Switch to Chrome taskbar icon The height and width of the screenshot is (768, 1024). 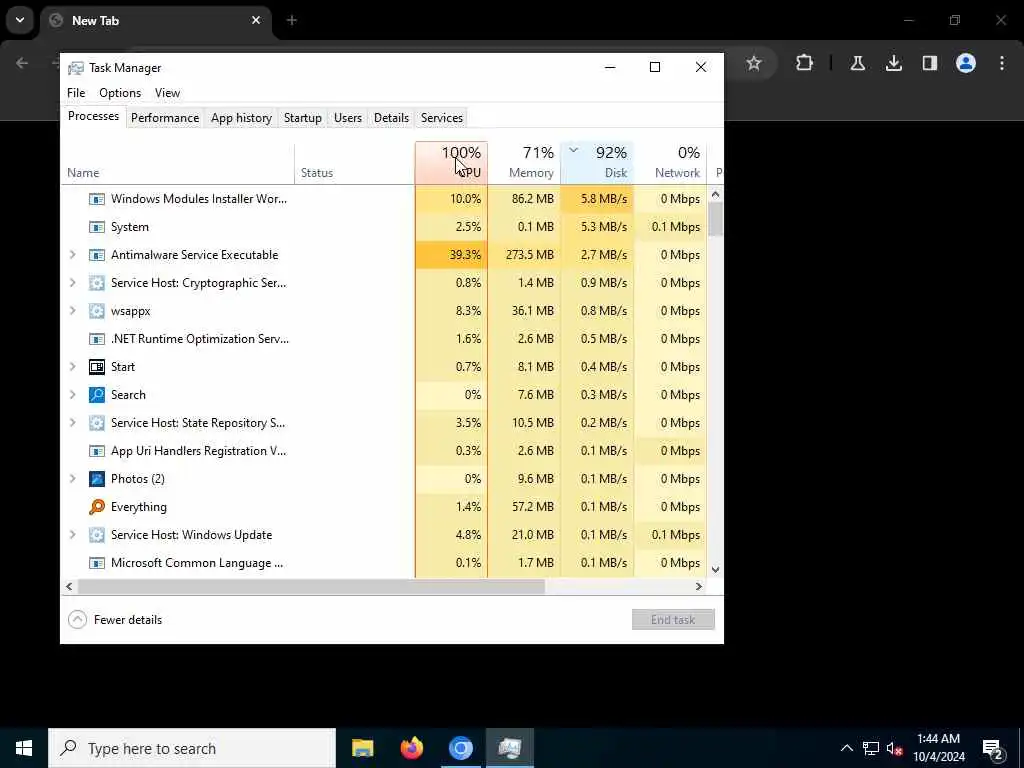coord(460,748)
